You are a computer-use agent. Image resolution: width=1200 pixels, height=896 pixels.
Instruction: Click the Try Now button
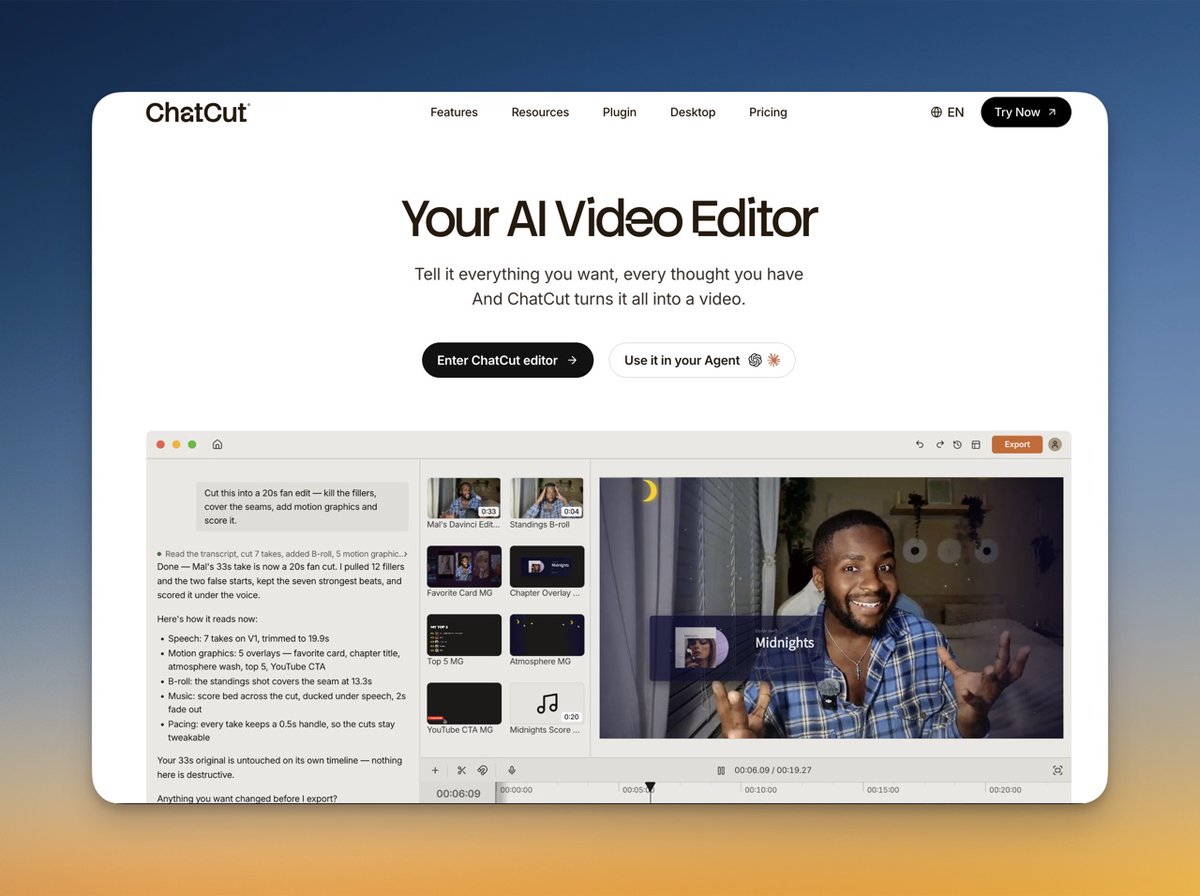pos(1026,112)
